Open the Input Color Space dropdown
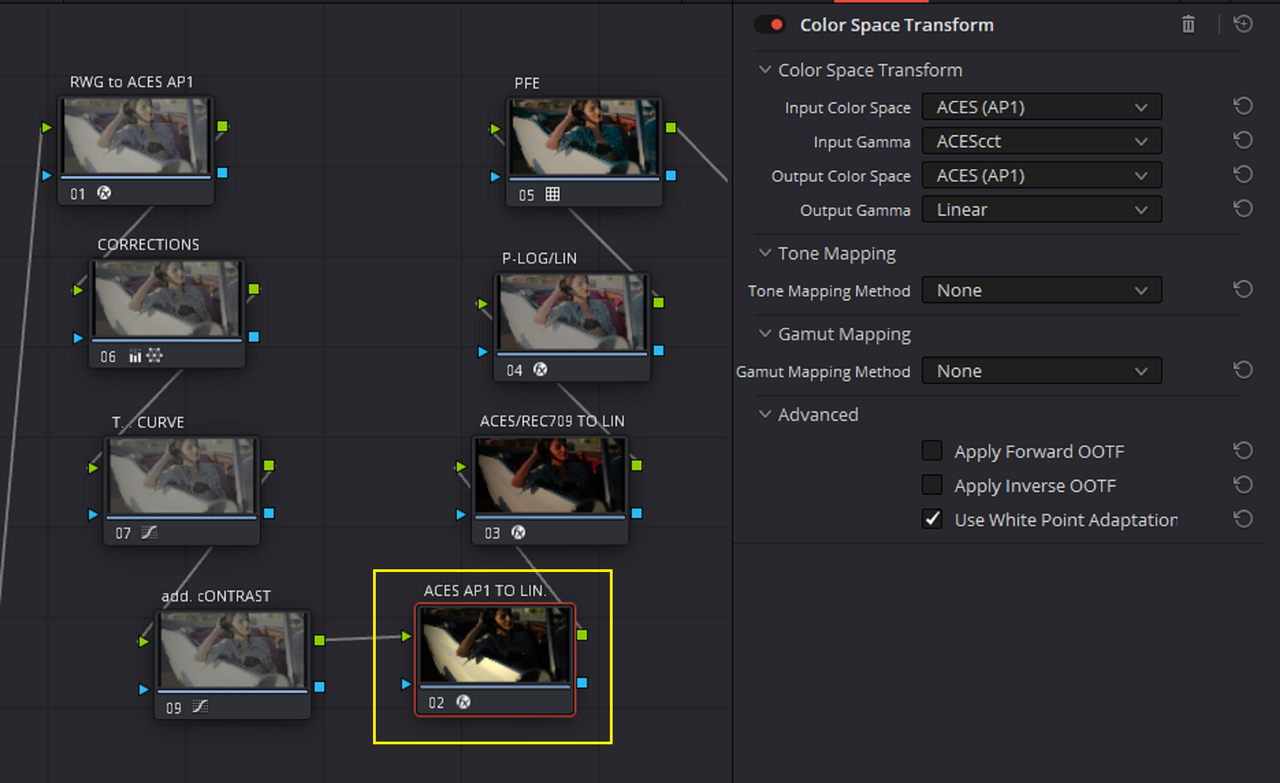 1042,107
